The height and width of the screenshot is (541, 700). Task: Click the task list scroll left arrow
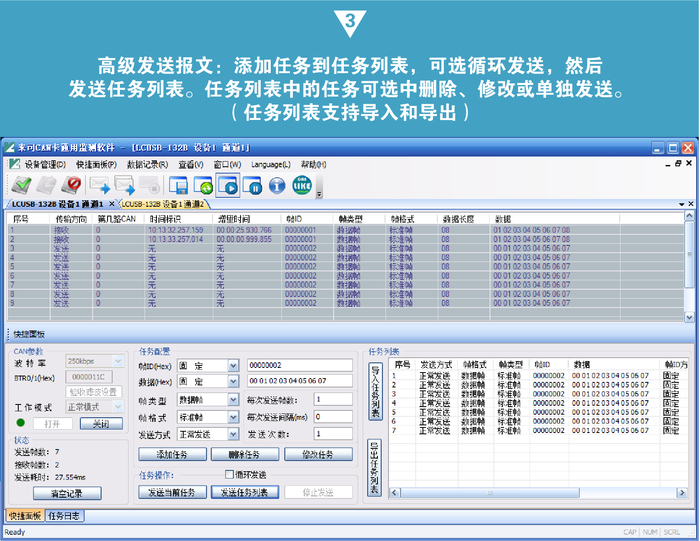coord(395,493)
